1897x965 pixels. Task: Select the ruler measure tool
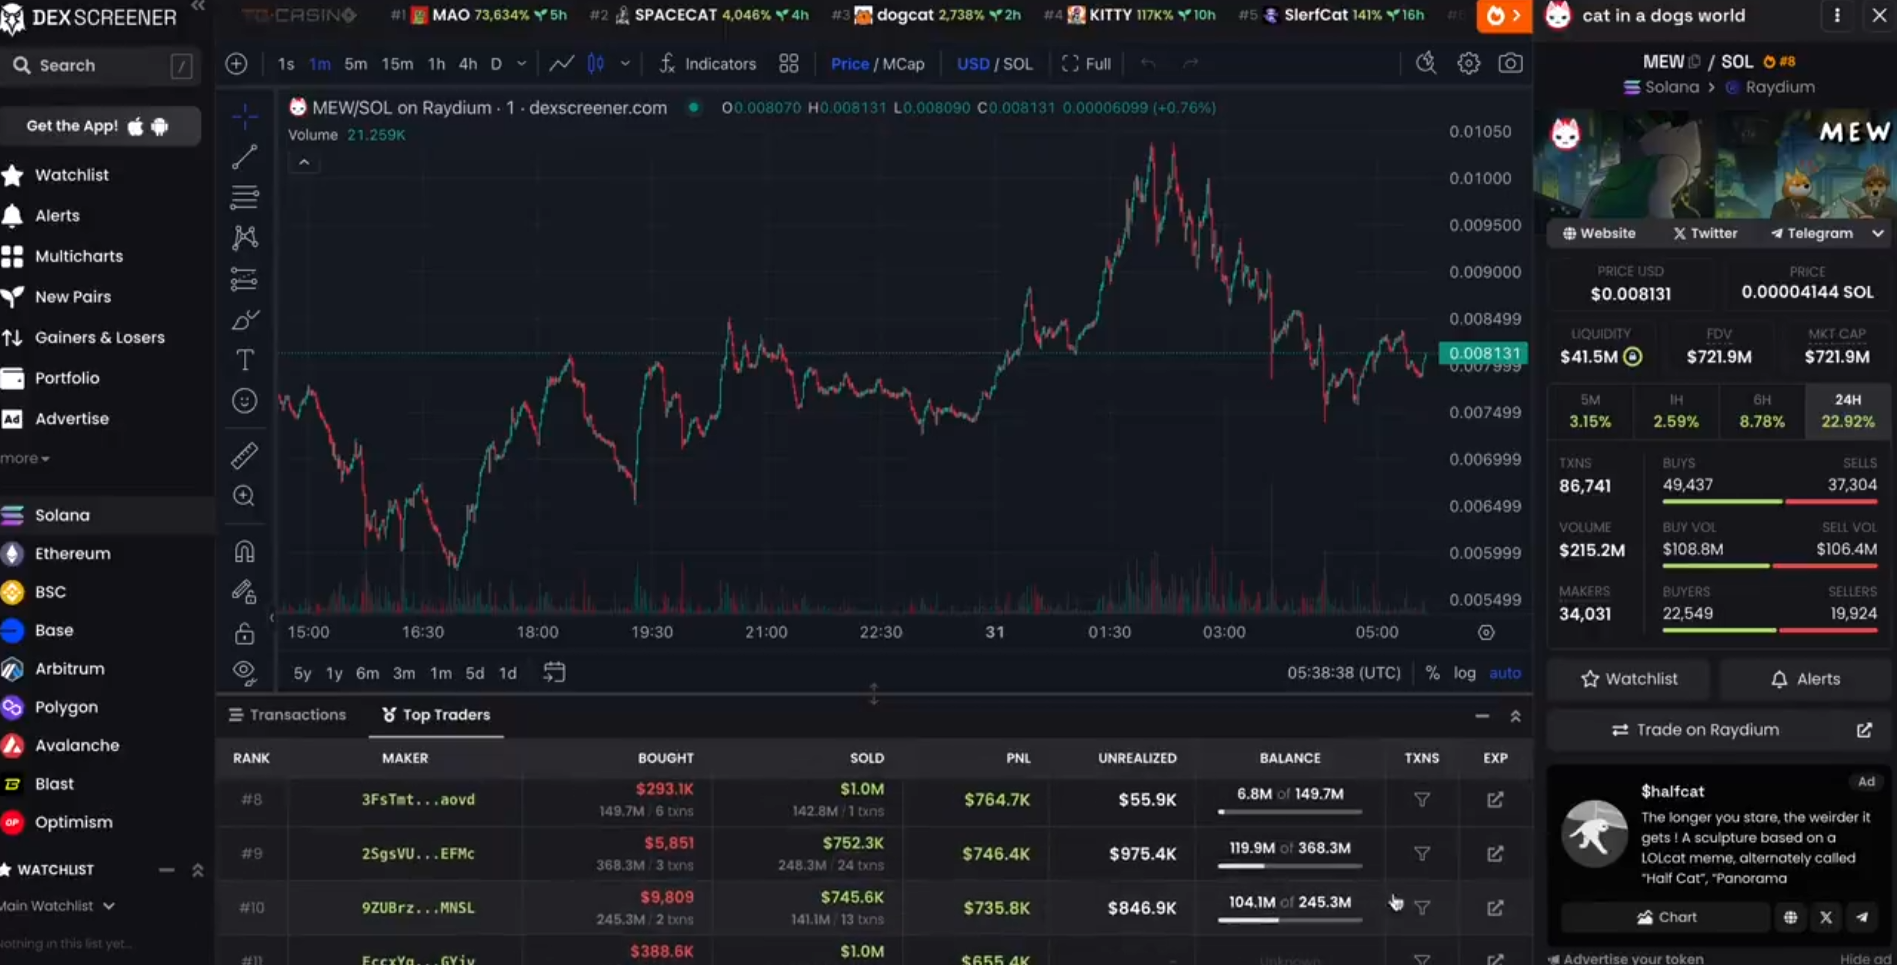tap(244, 455)
